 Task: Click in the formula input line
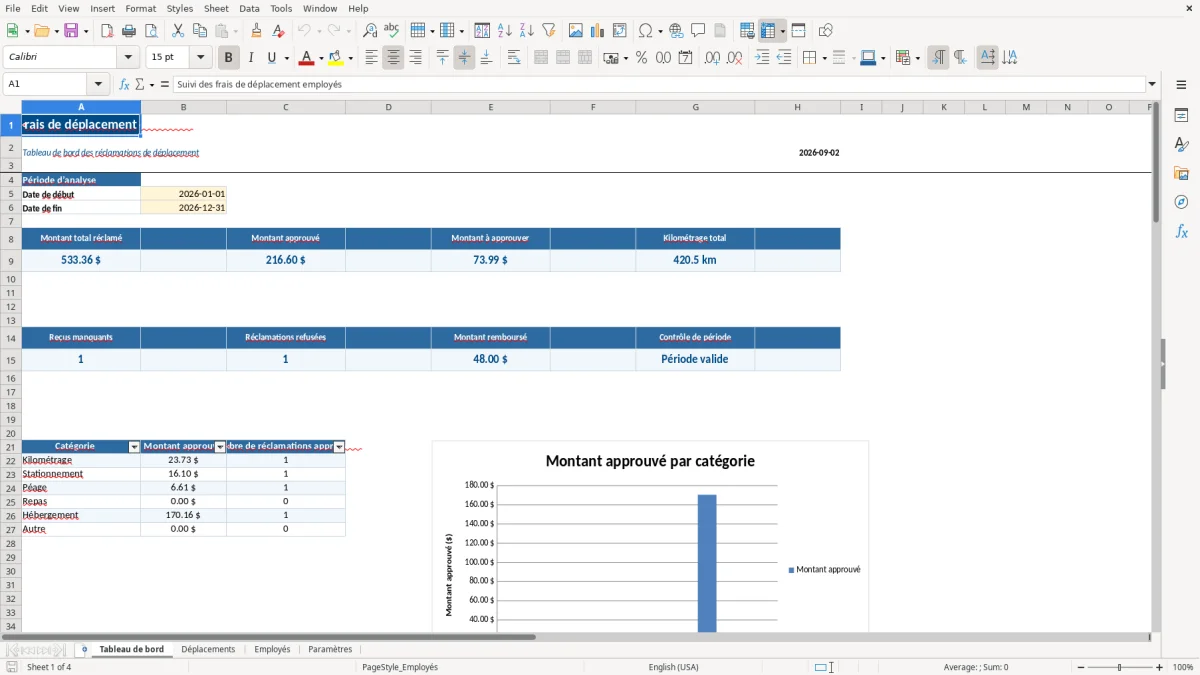[658, 84]
